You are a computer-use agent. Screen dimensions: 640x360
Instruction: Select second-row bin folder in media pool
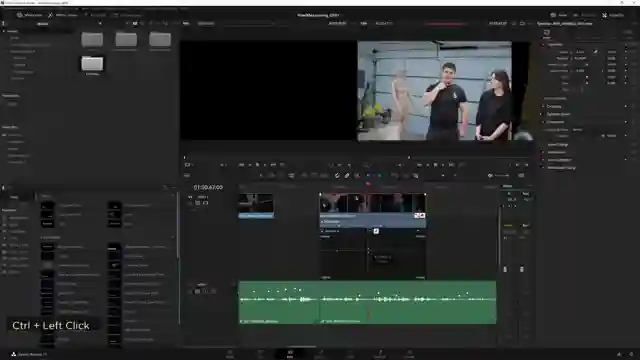(x=92, y=64)
